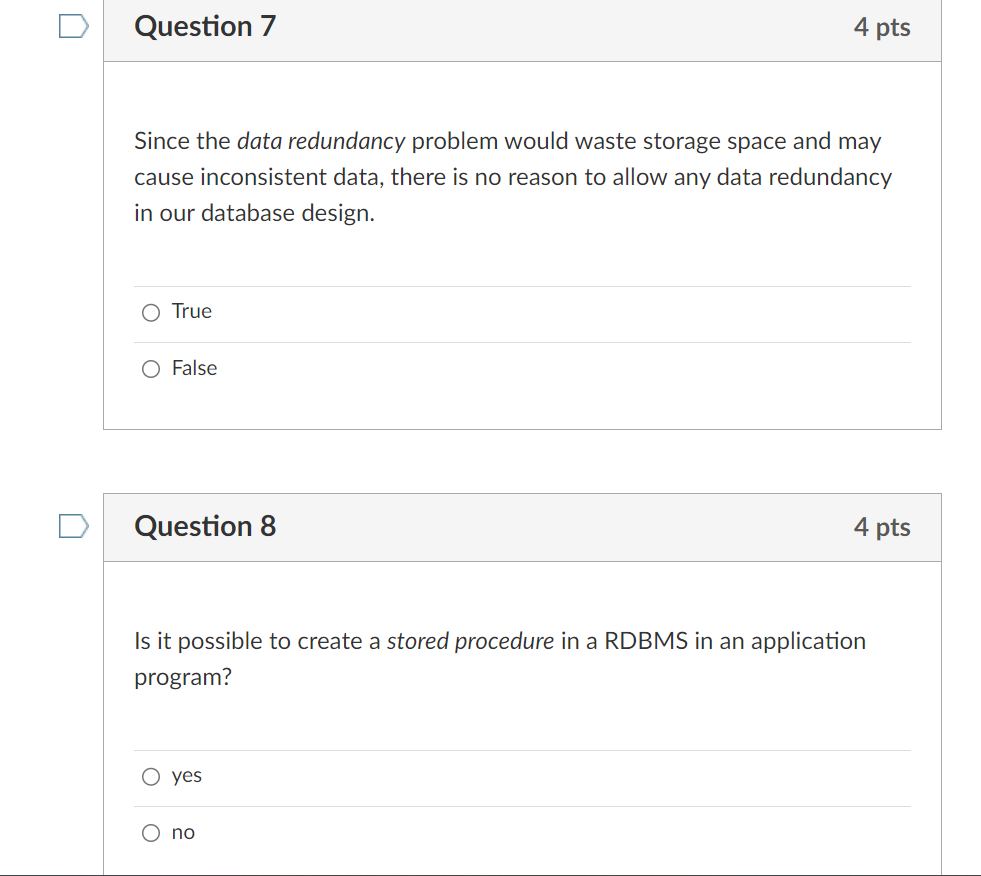Viewport: 981px width, 876px height.
Task: Click the 4 pts label on Question 8
Action: (x=882, y=527)
